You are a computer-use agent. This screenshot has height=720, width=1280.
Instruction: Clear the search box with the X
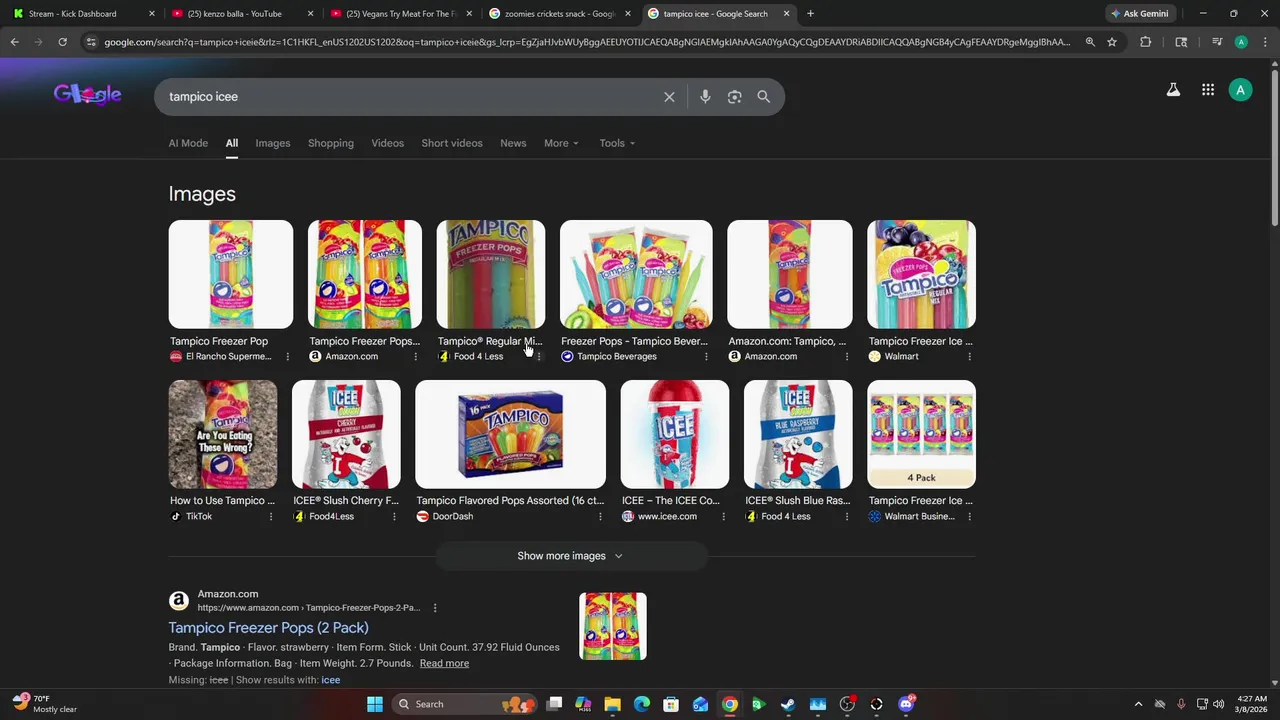coord(669,97)
